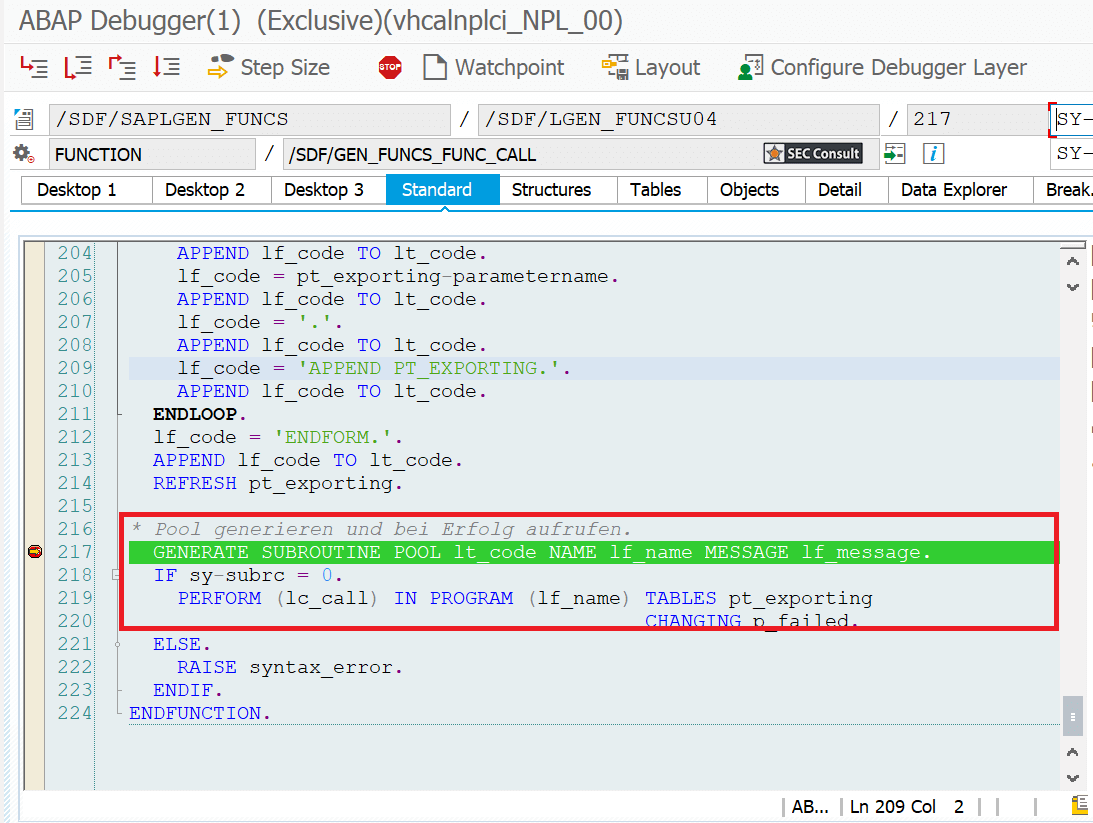Screen dimensions: 1093x823
Task: Switch to the Desktop 3 tab
Action: coord(323,190)
